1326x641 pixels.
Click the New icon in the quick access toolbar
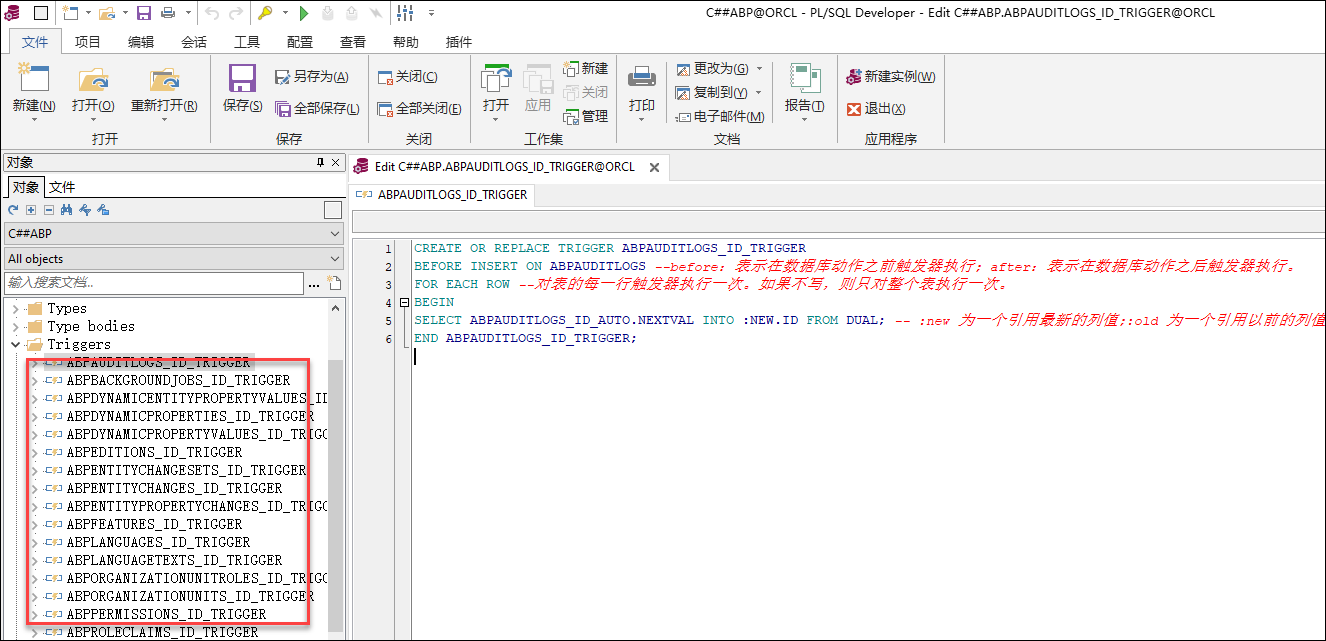[x=70, y=13]
